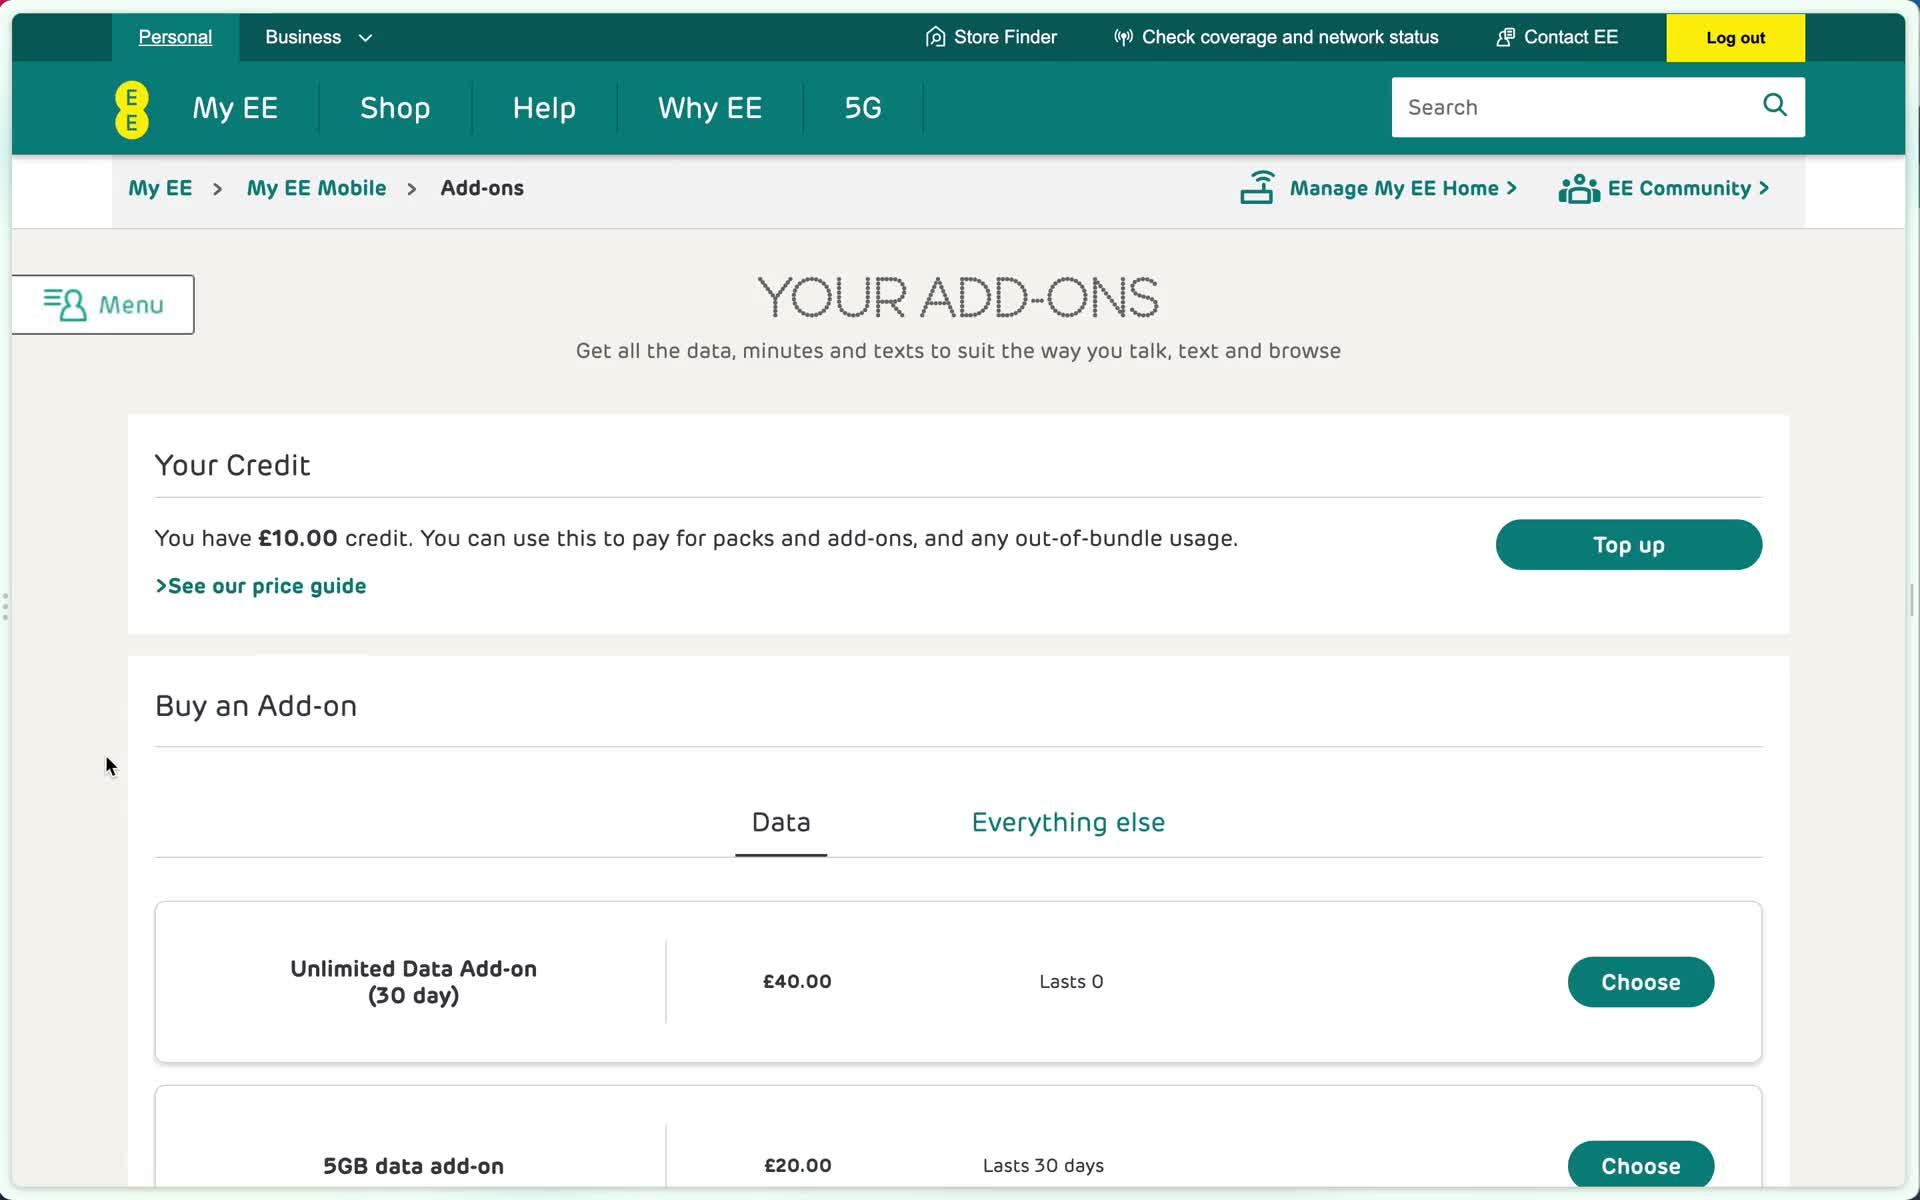Switch to the Data tab
The image size is (1920, 1200).
(781, 822)
